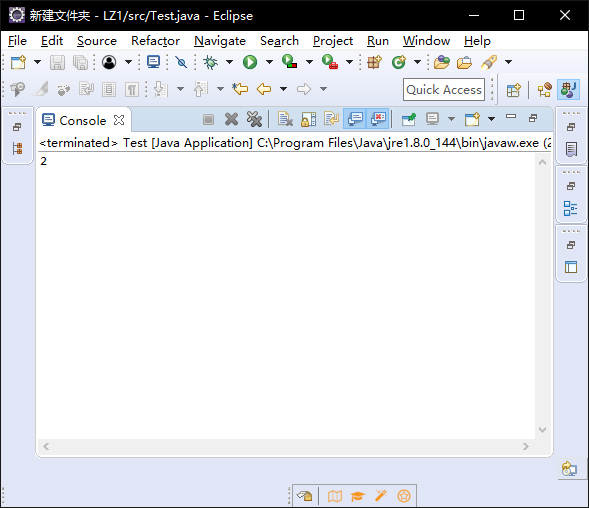The image size is (589, 508).
Task: Click the New wizard toolbar icon
Action: [18, 62]
